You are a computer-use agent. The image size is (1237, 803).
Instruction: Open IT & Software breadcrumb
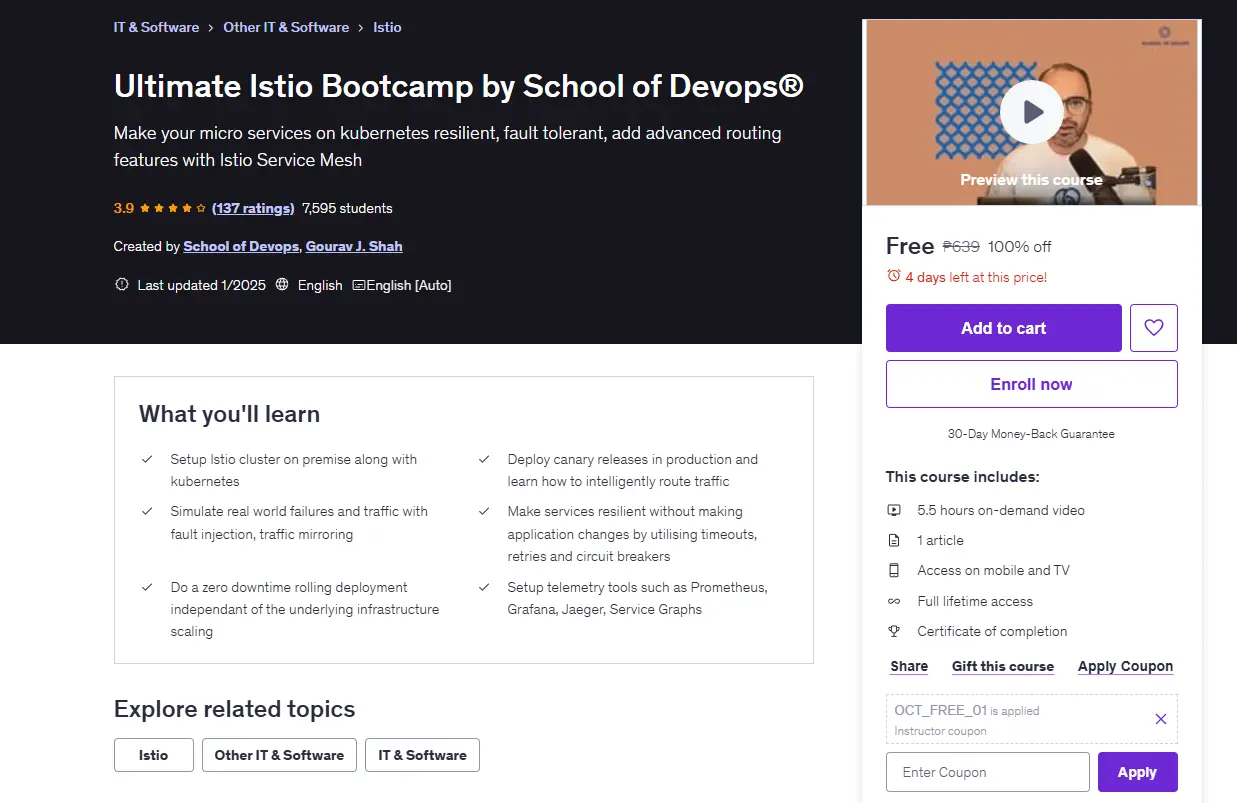(x=156, y=27)
